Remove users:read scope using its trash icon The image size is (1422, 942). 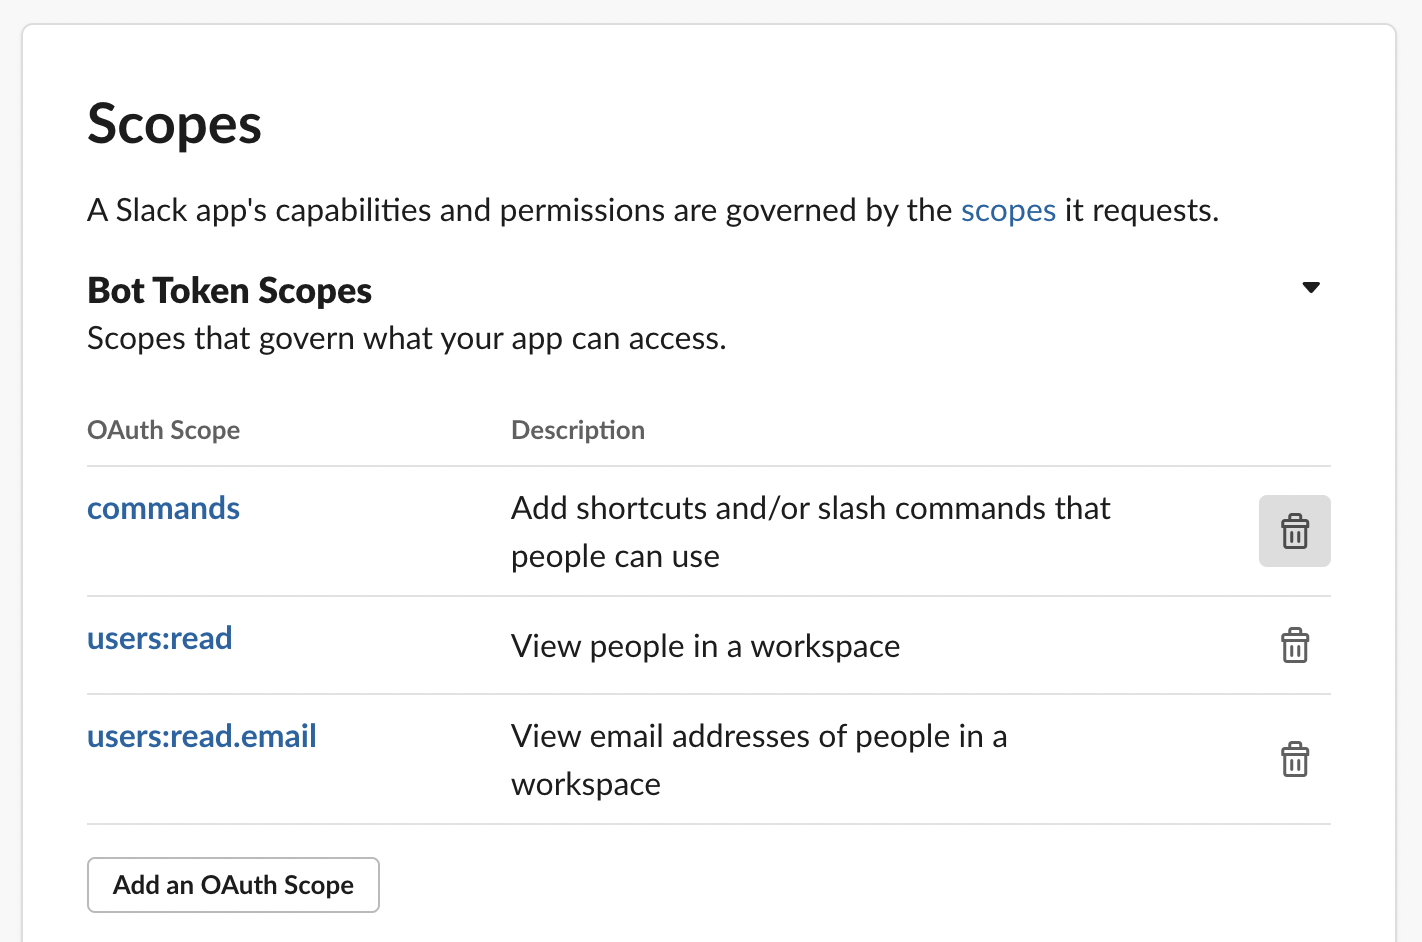(1295, 646)
